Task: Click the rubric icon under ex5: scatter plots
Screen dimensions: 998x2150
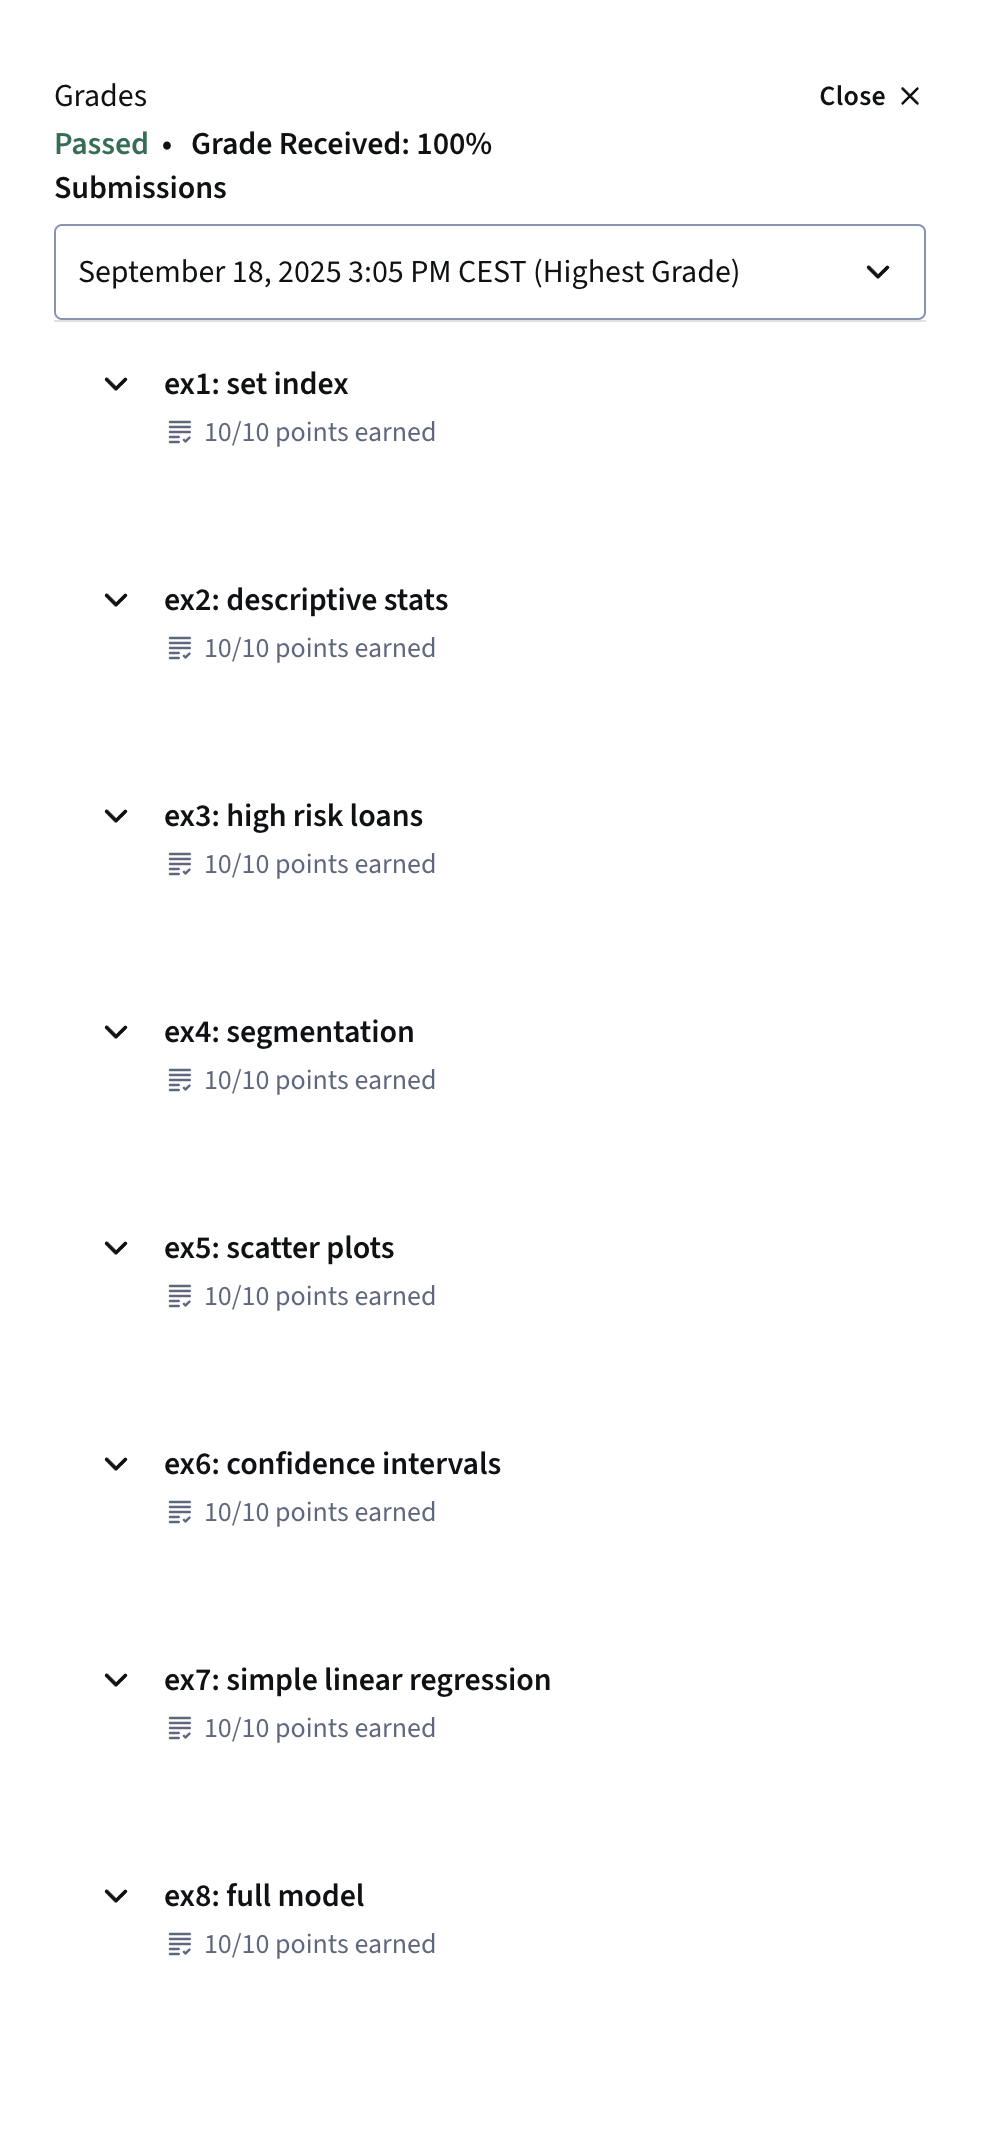Action: click(180, 1296)
